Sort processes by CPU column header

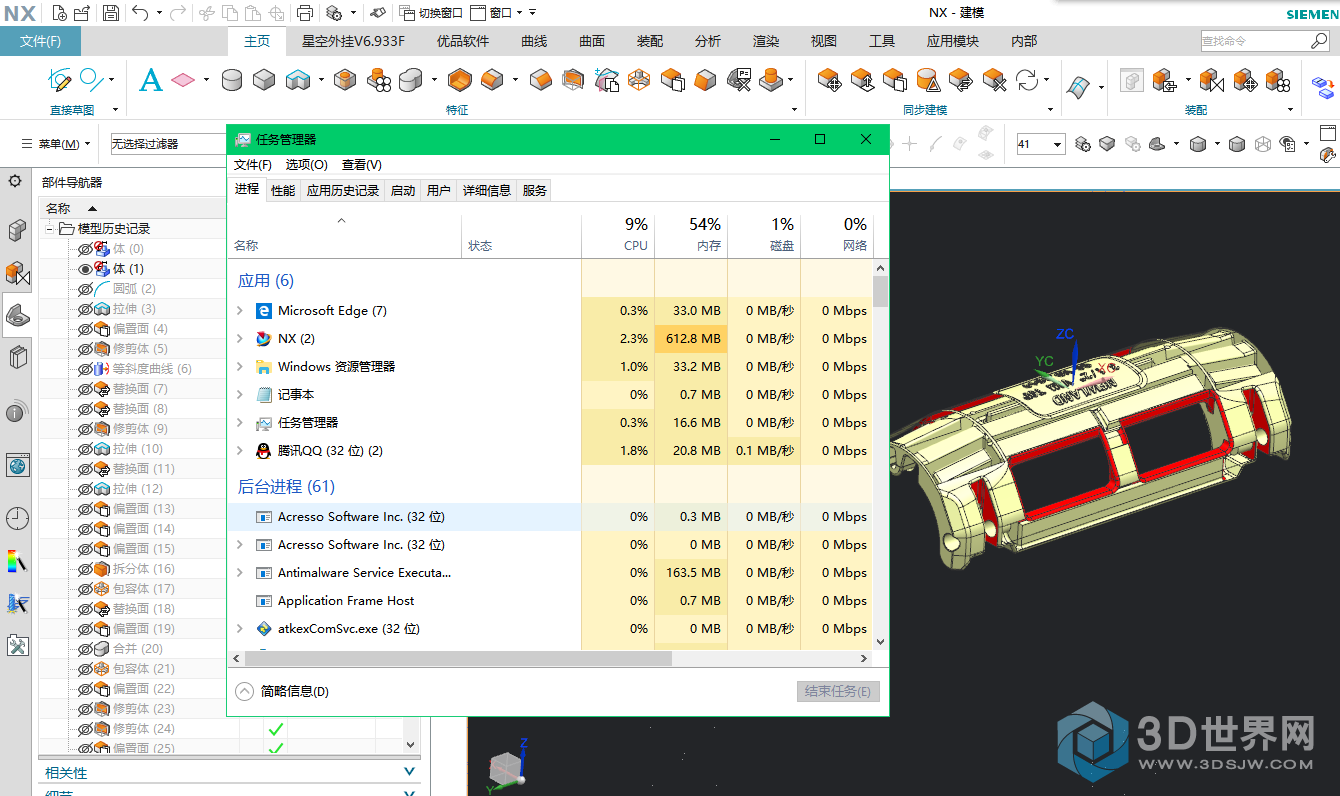(x=618, y=235)
